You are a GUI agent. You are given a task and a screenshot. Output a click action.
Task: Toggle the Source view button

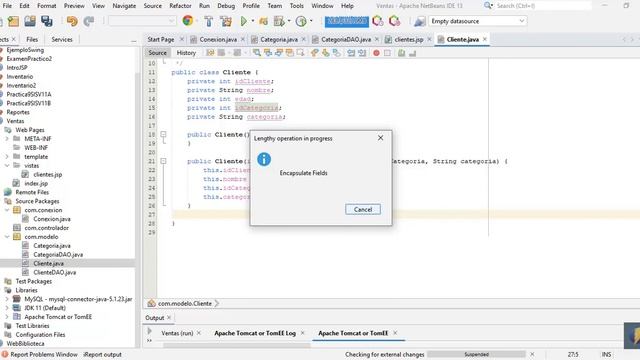point(158,53)
